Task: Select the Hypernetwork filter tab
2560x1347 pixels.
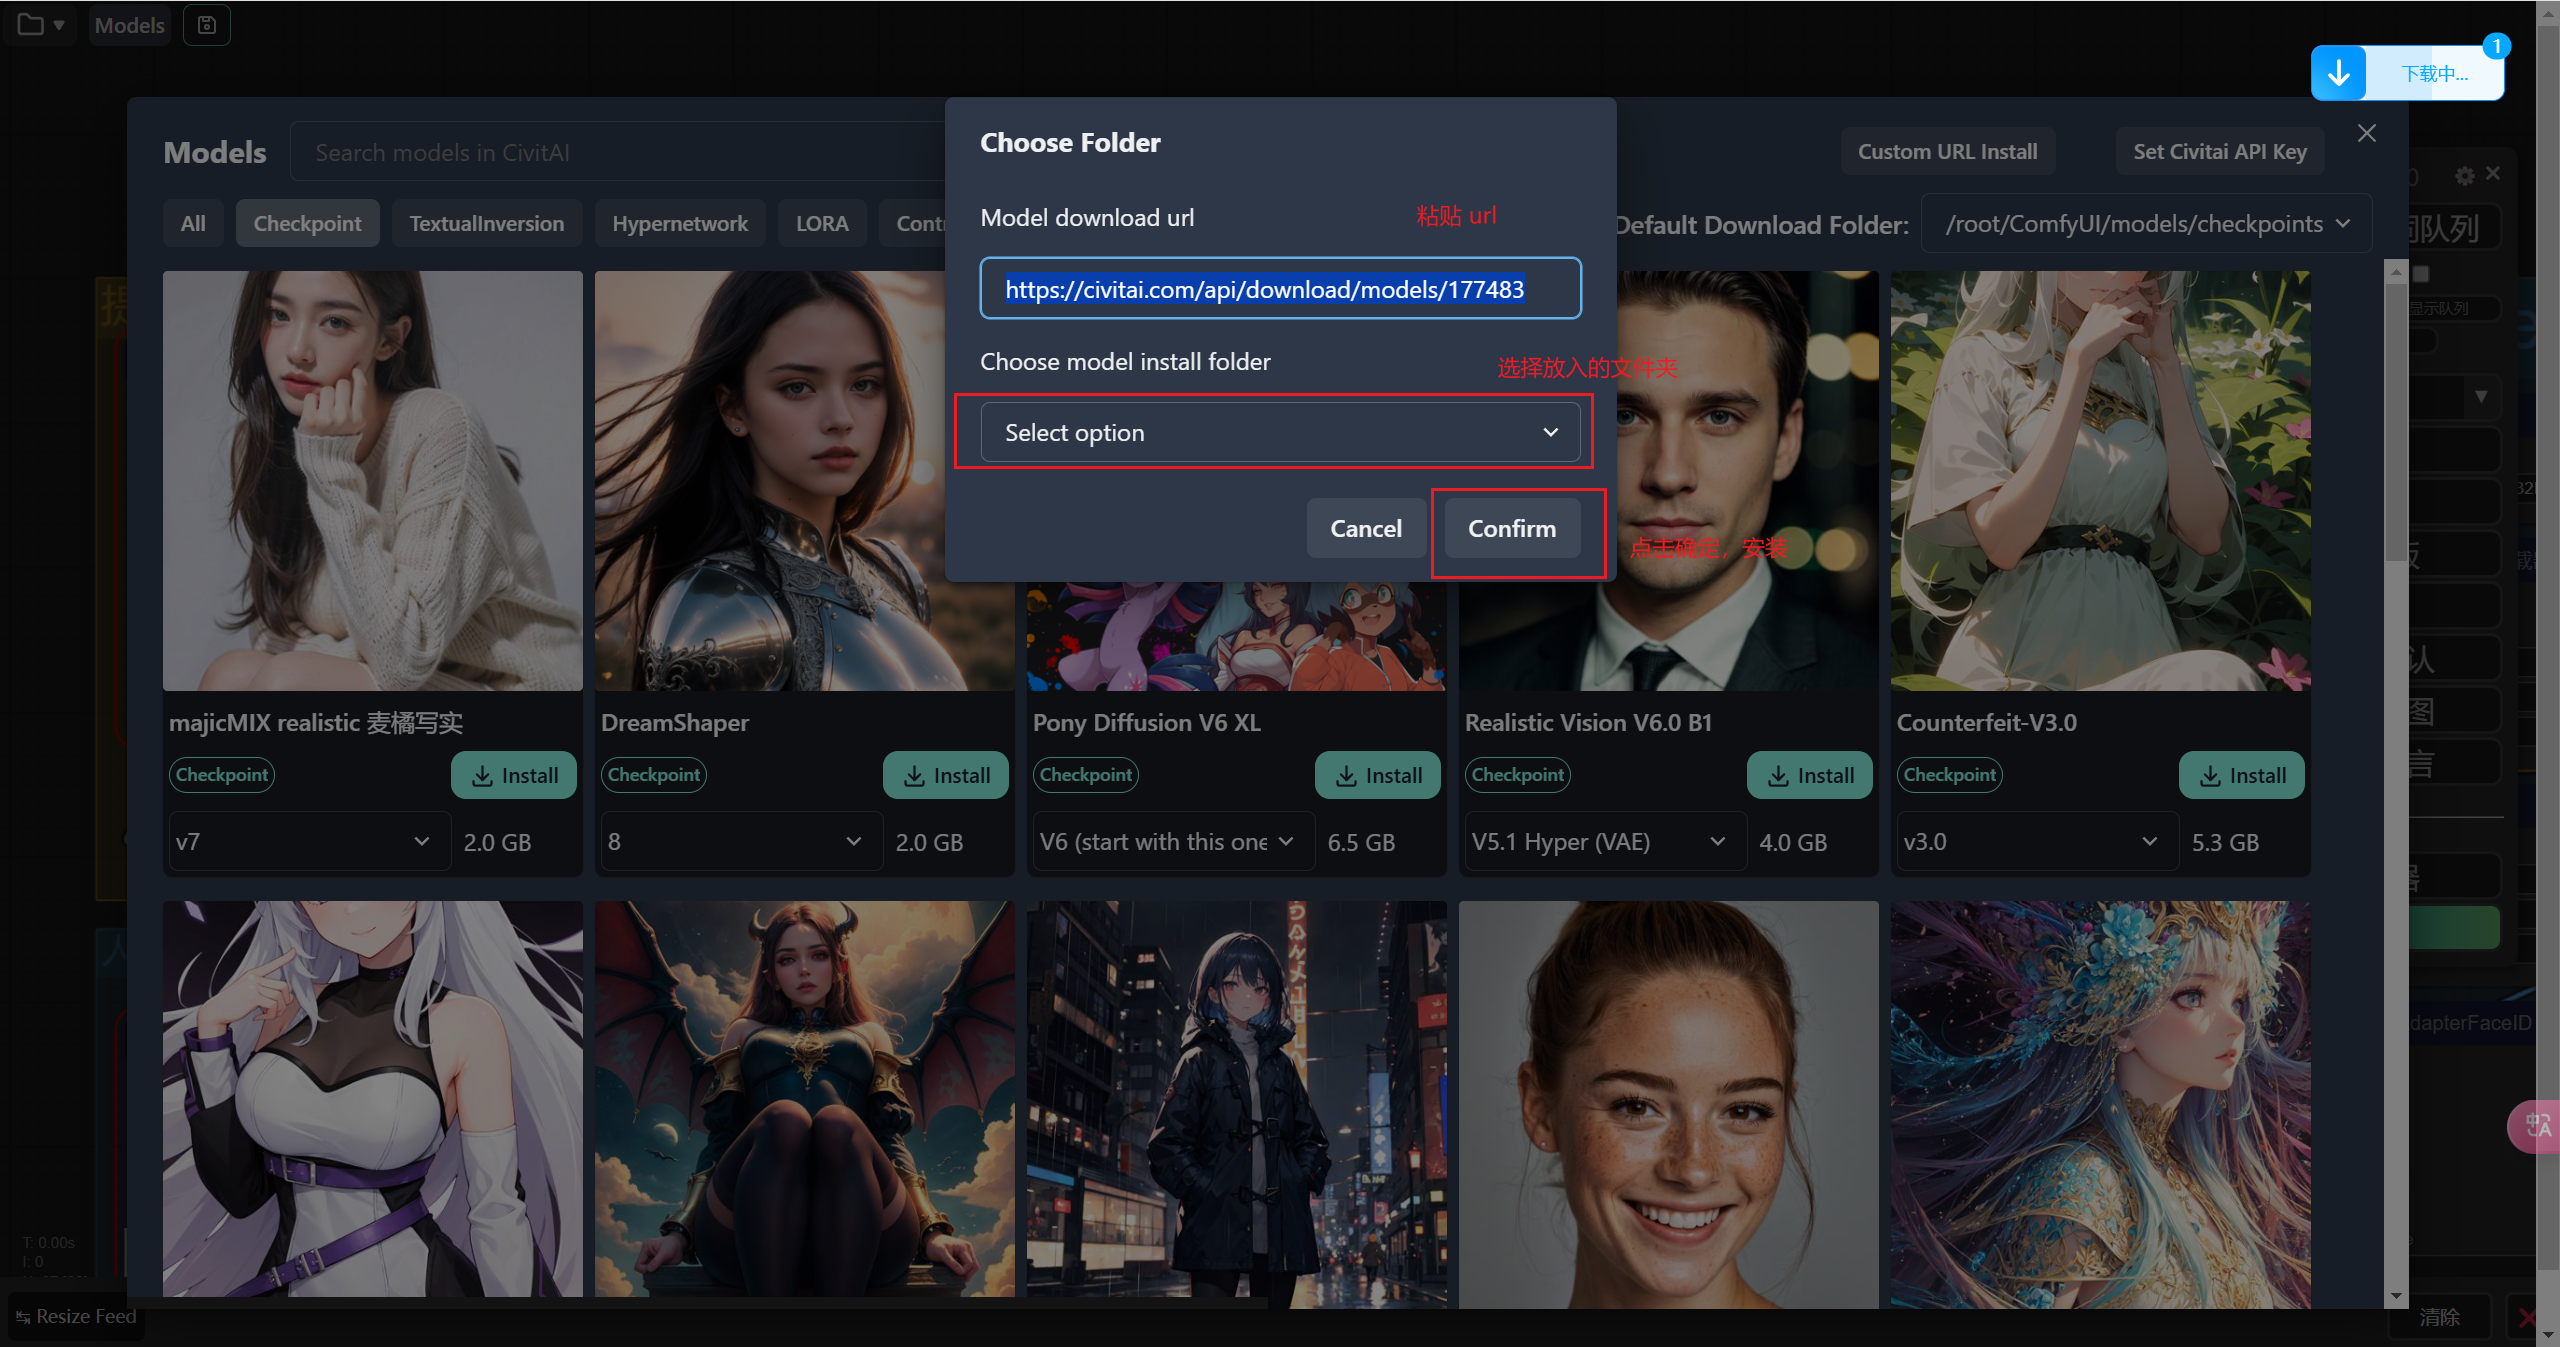Action: click(679, 224)
